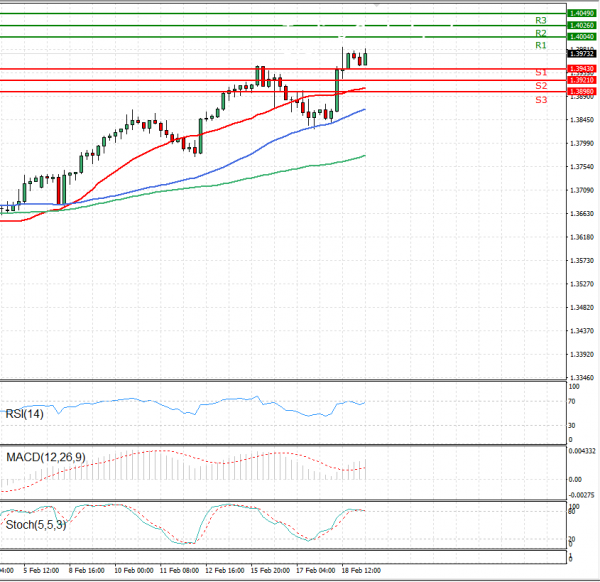
Task: Click the 1.34370 price axis value
Action: pos(582,331)
